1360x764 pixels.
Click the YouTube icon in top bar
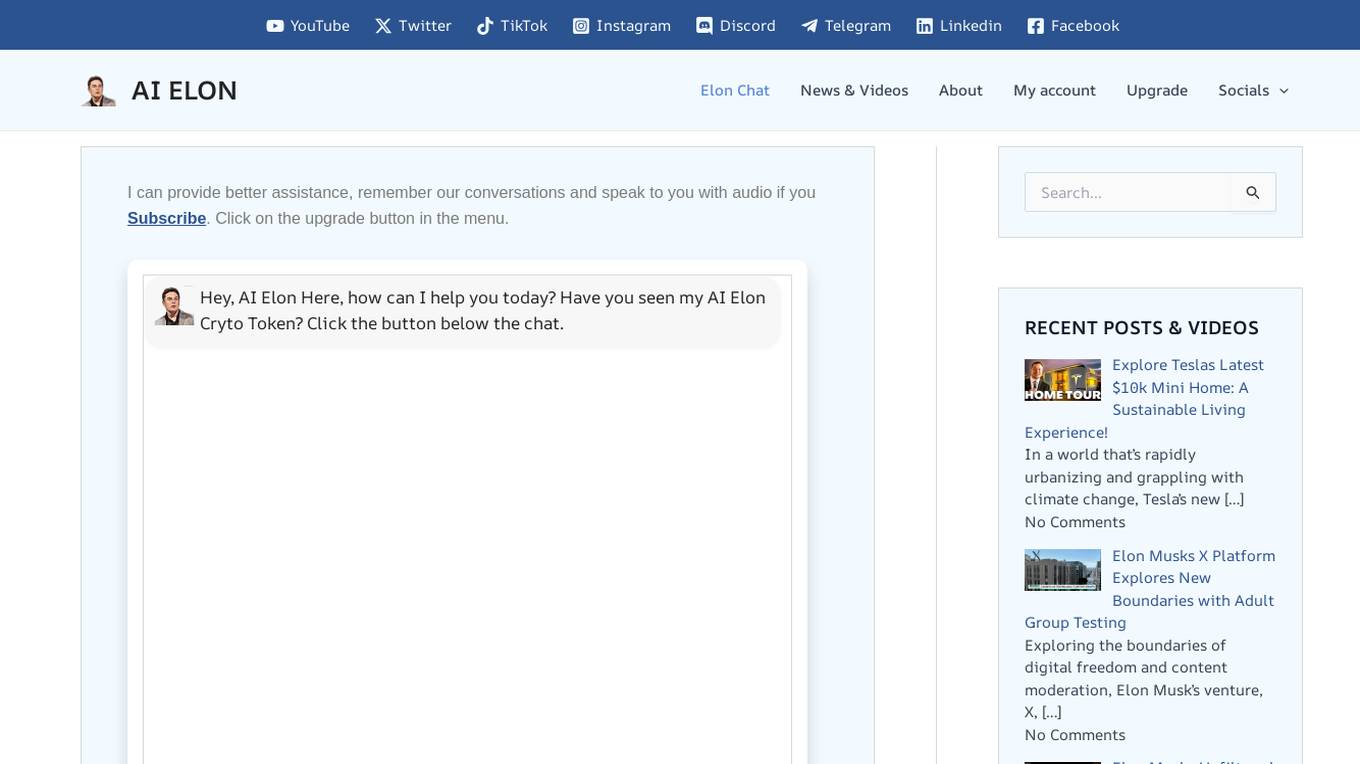coord(275,26)
